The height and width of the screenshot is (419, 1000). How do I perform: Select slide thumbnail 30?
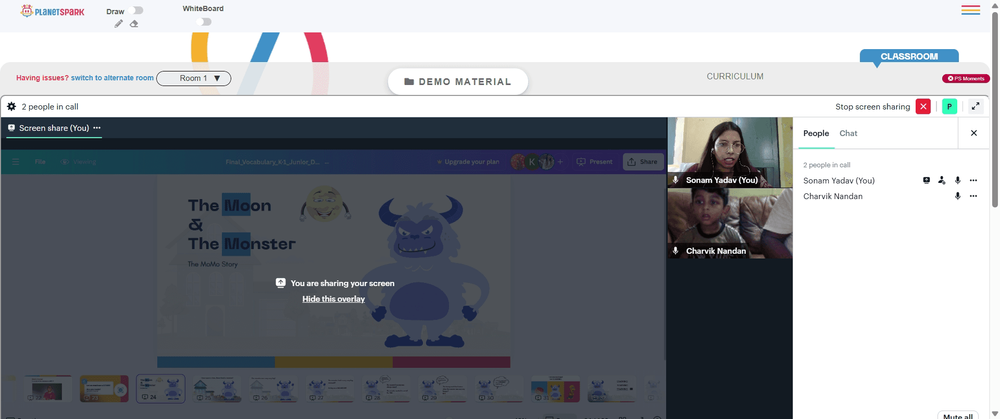499,388
